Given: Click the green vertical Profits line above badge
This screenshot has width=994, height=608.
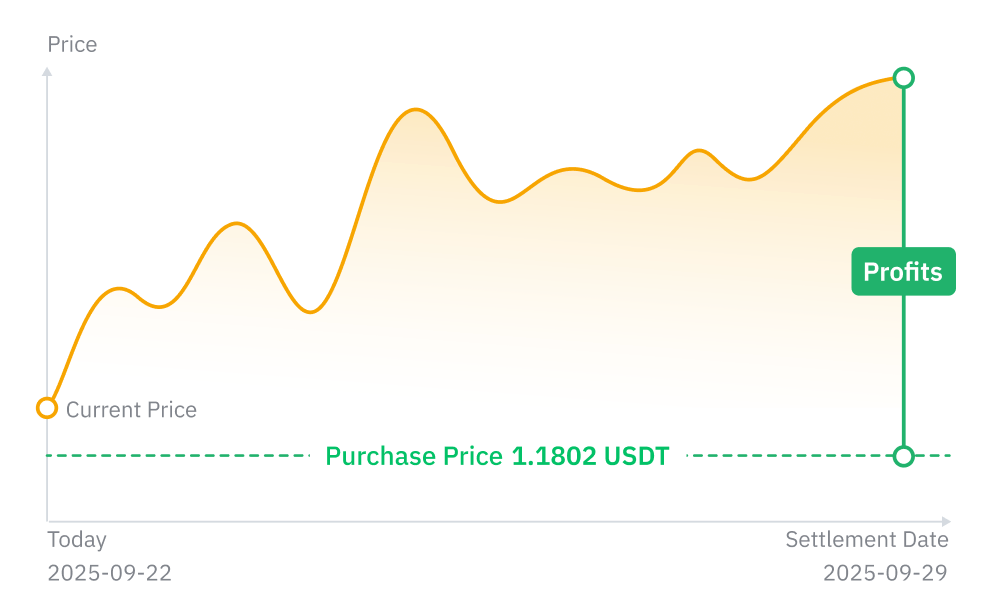Looking at the screenshot, I should [x=903, y=168].
